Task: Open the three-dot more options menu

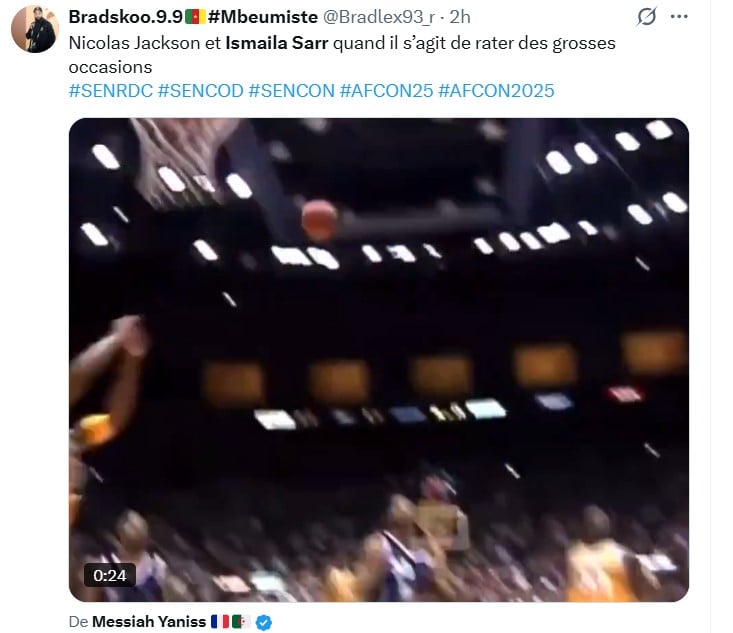Action: point(679,17)
